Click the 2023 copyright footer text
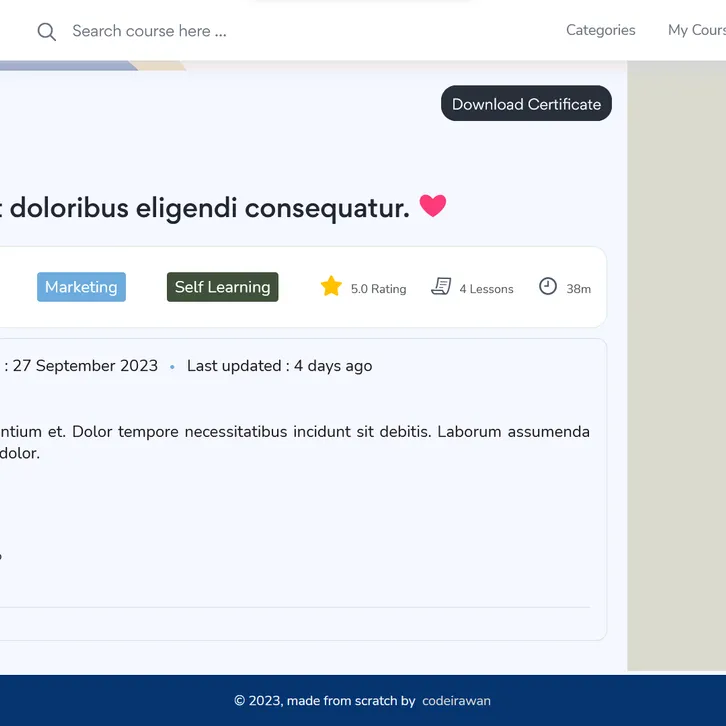 pyautogui.click(x=324, y=701)
